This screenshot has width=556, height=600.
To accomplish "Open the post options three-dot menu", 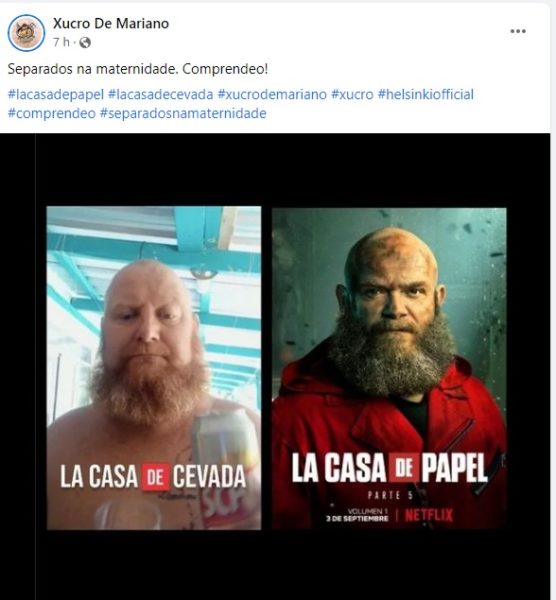I will (518, 31).
